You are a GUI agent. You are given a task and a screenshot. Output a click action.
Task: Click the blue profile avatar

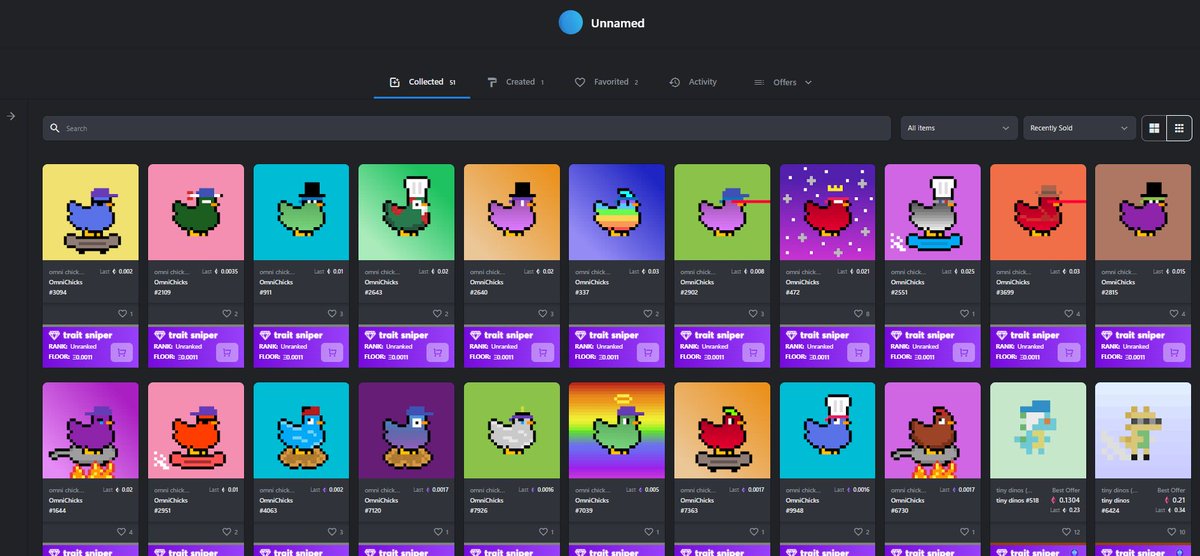coord(571,22)
